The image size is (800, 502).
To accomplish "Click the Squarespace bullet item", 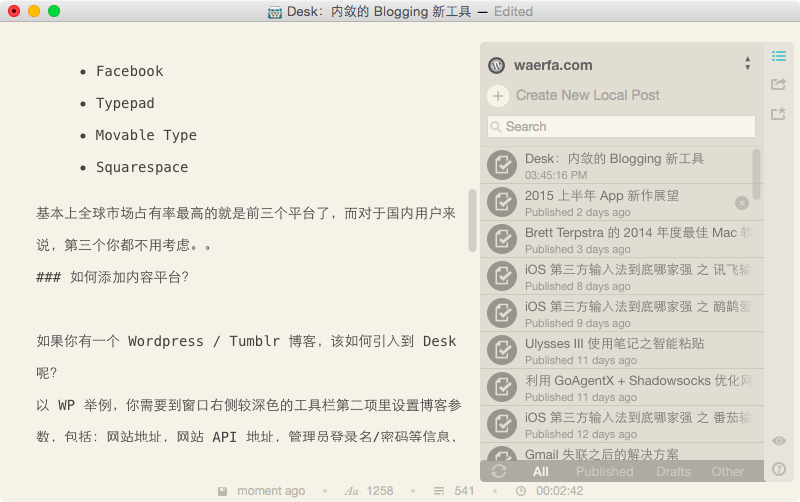I will point(142,167).
